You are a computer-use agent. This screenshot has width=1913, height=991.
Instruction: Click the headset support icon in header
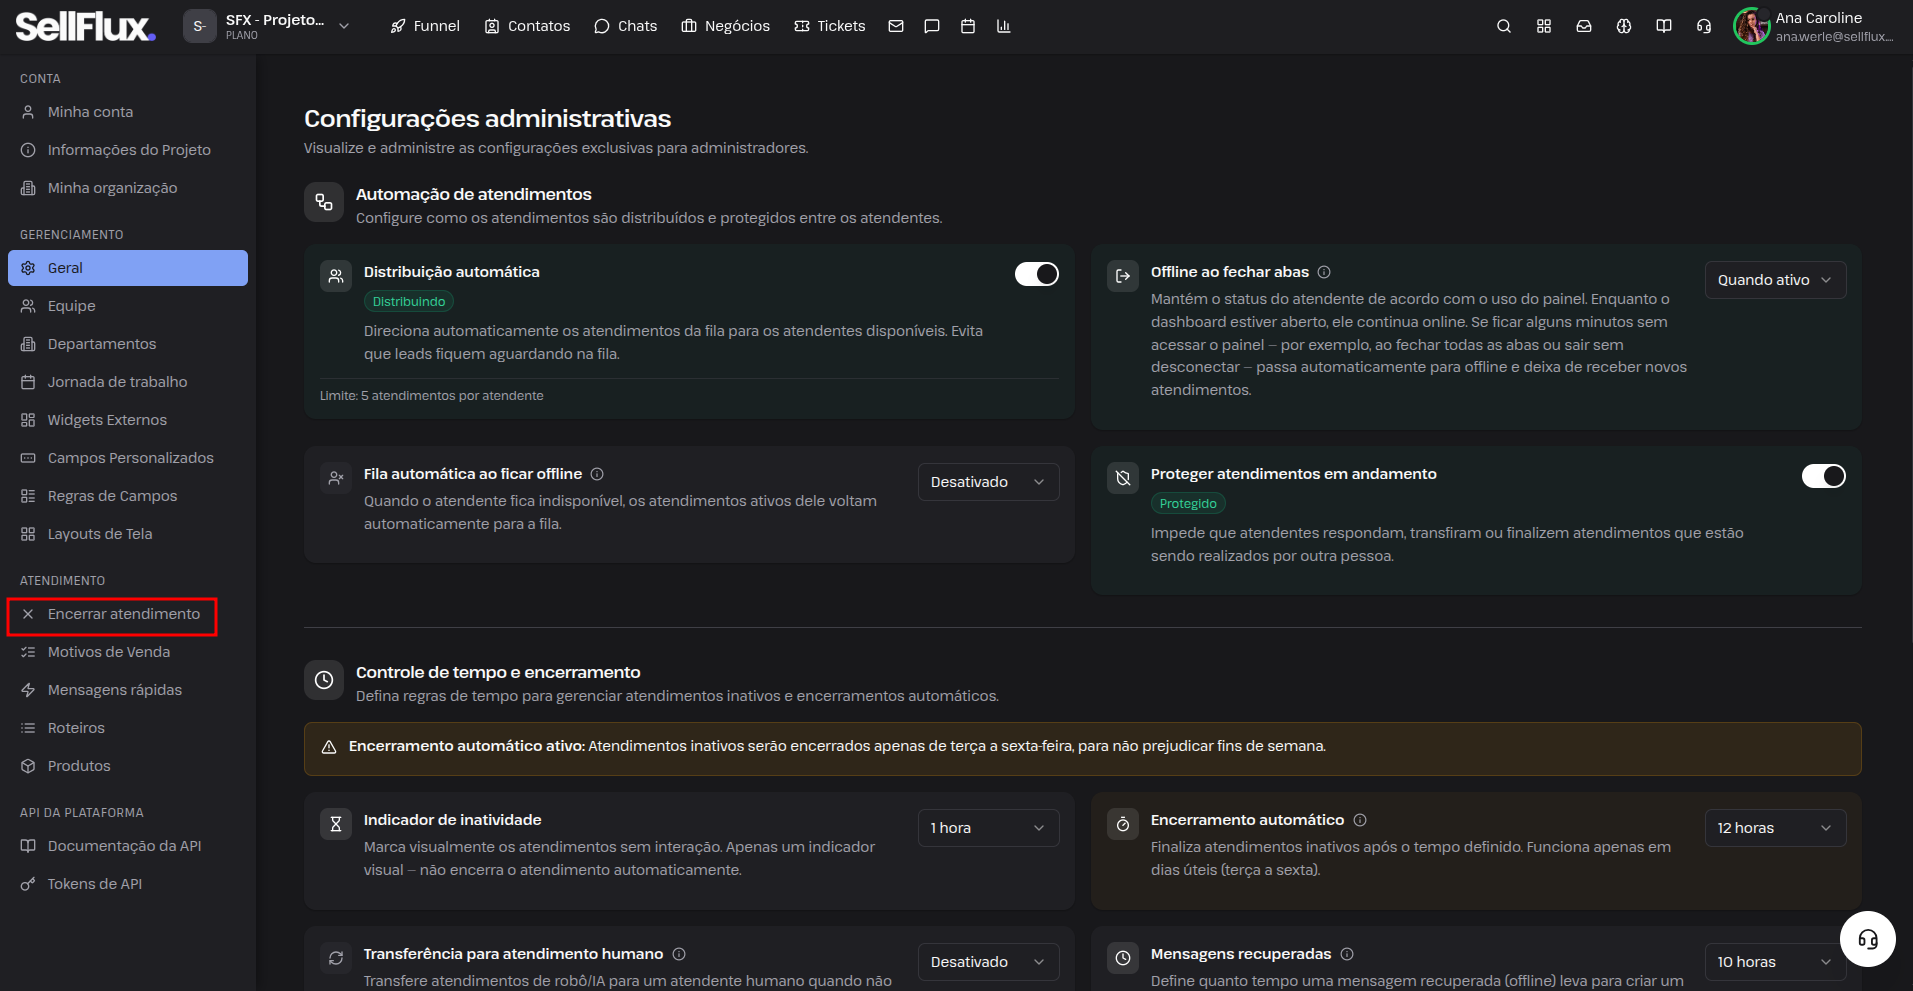(1704, 26)
